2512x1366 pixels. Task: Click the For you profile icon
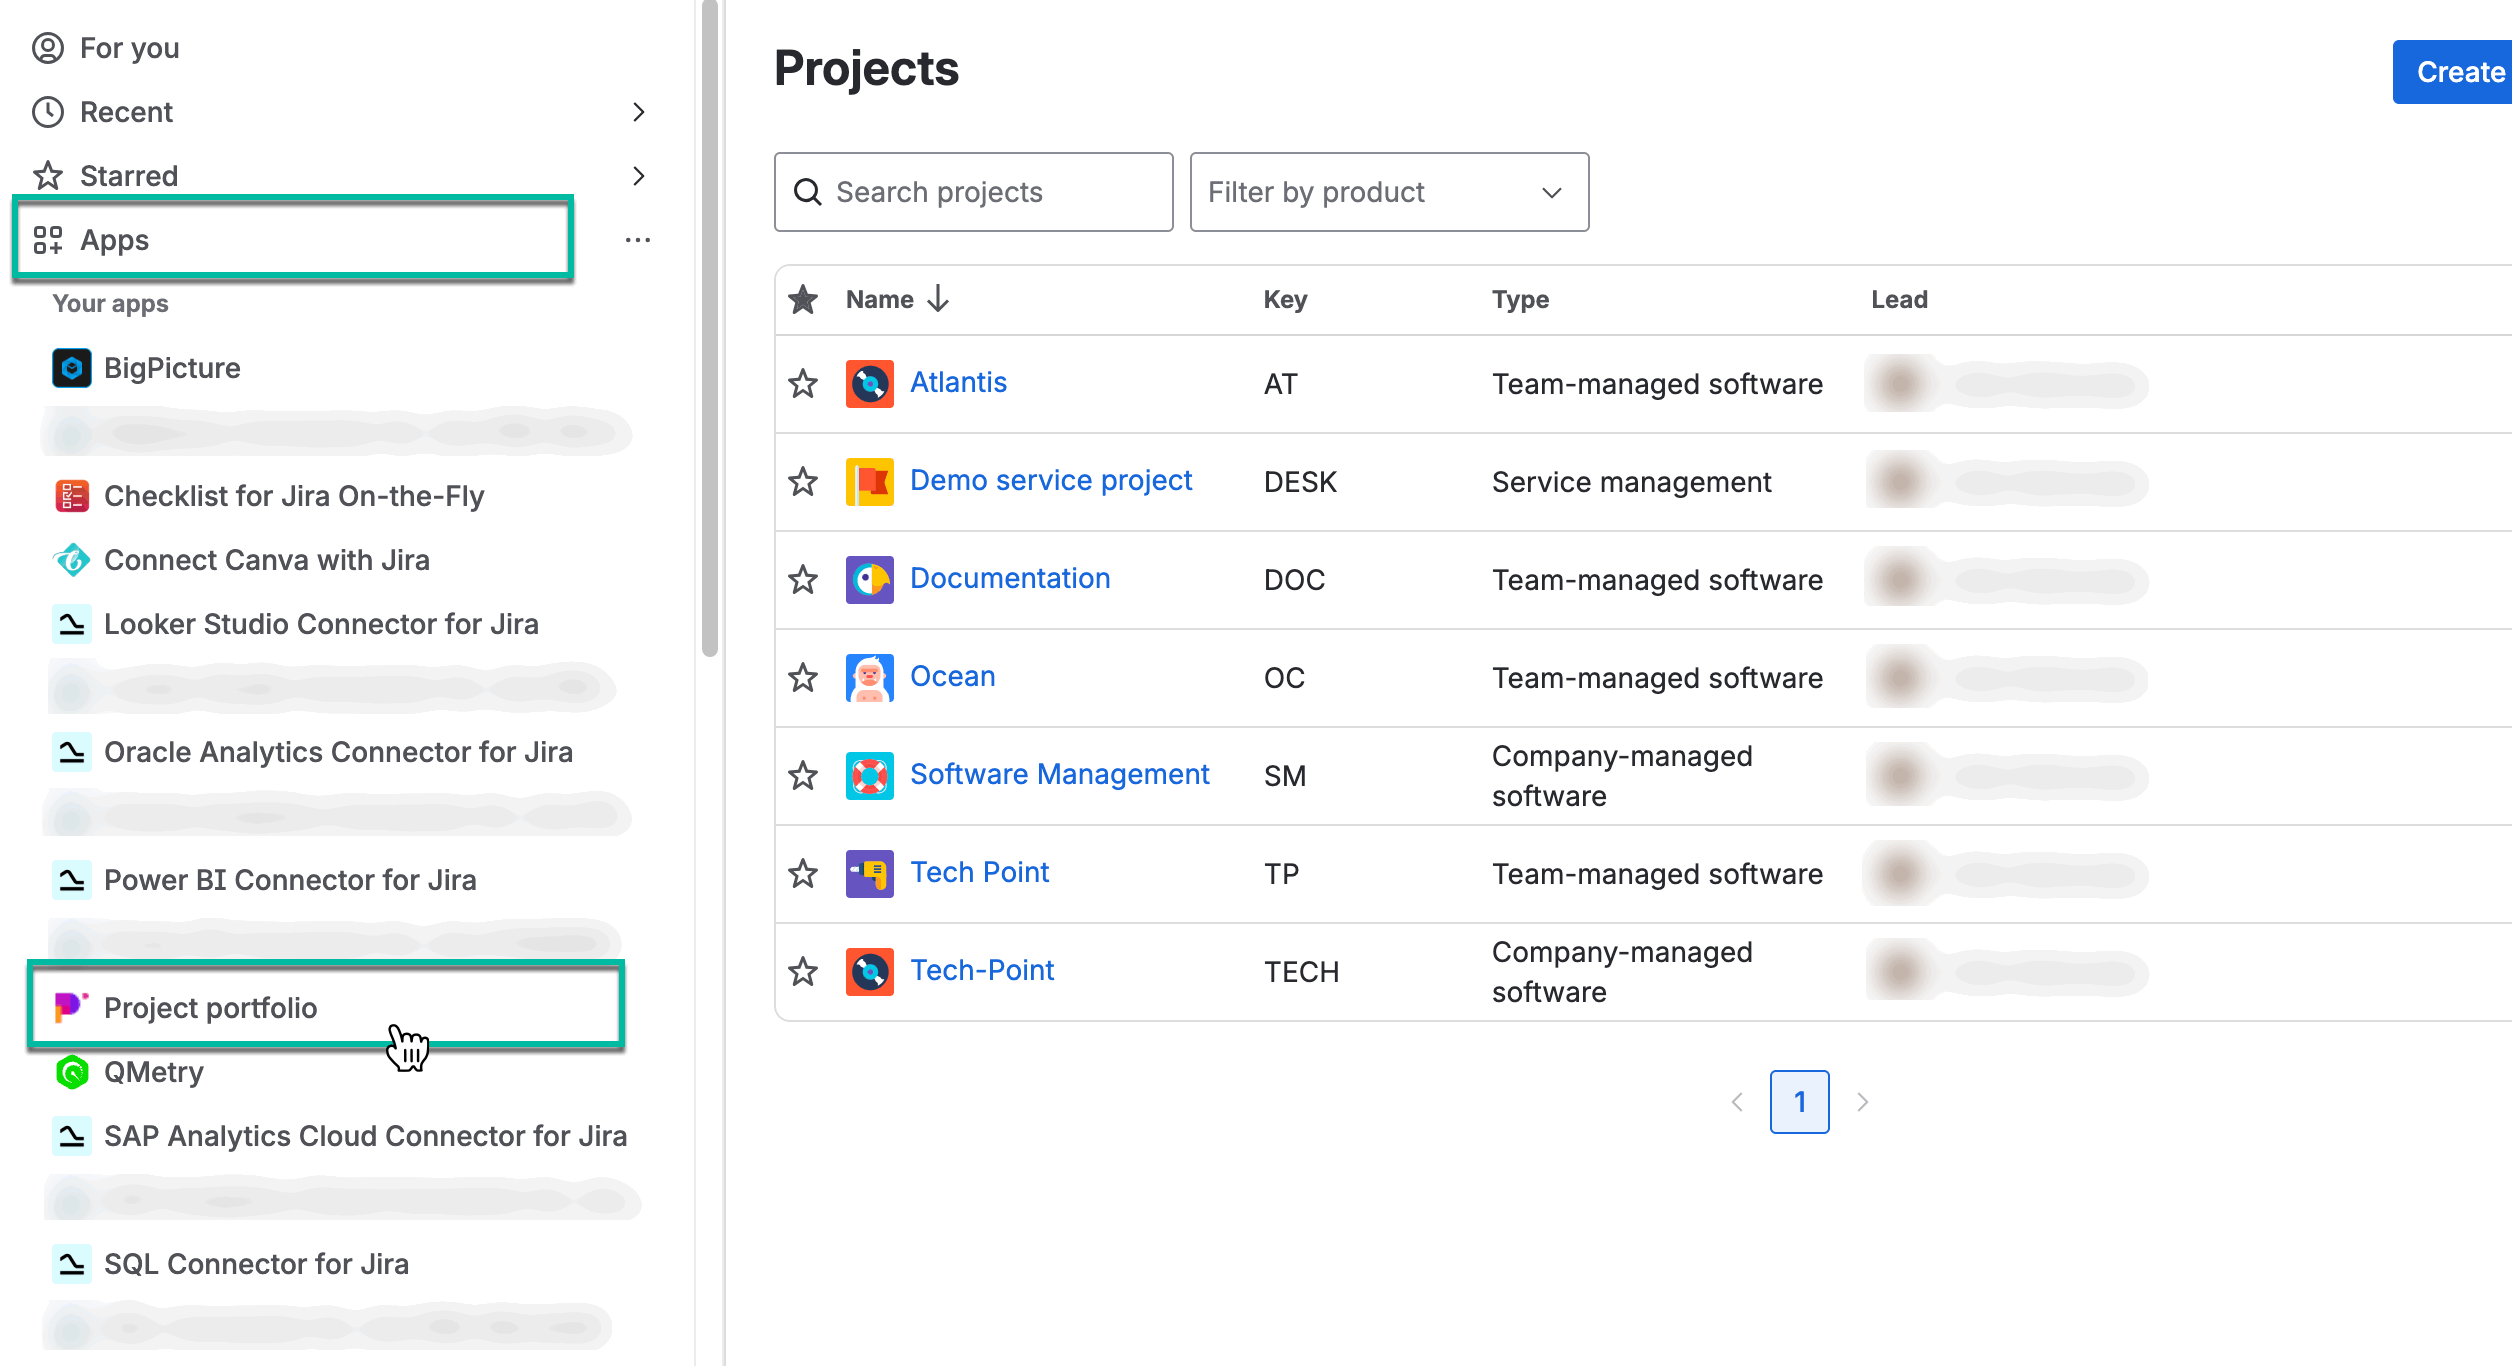click(48, 47)
